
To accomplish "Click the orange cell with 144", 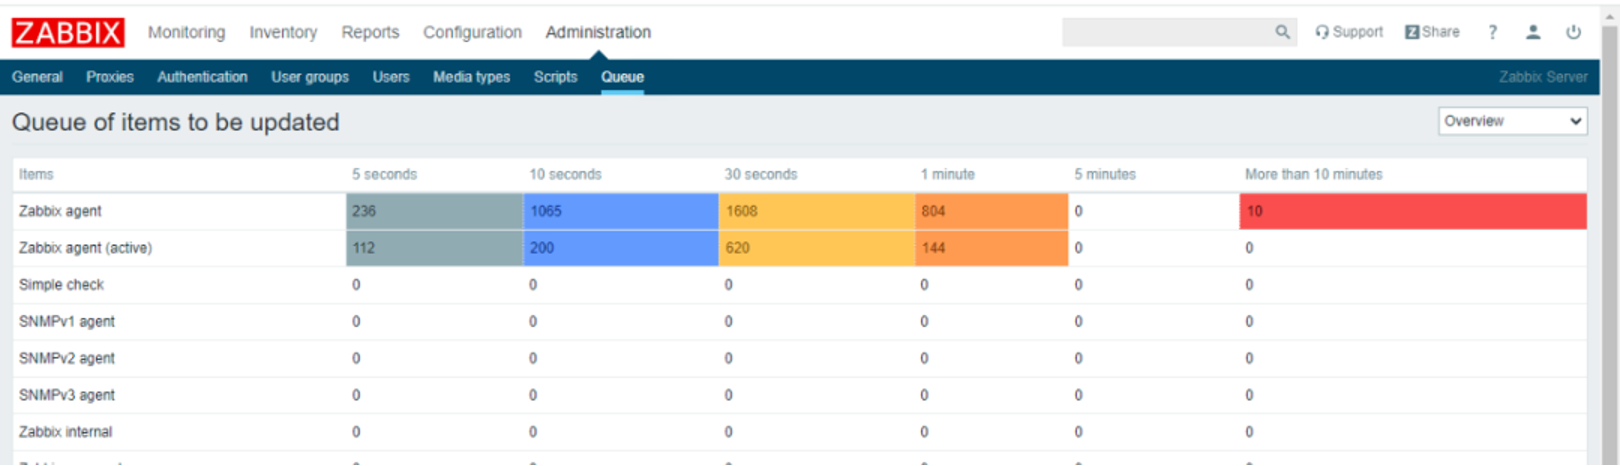I will (x=991, y=248).
